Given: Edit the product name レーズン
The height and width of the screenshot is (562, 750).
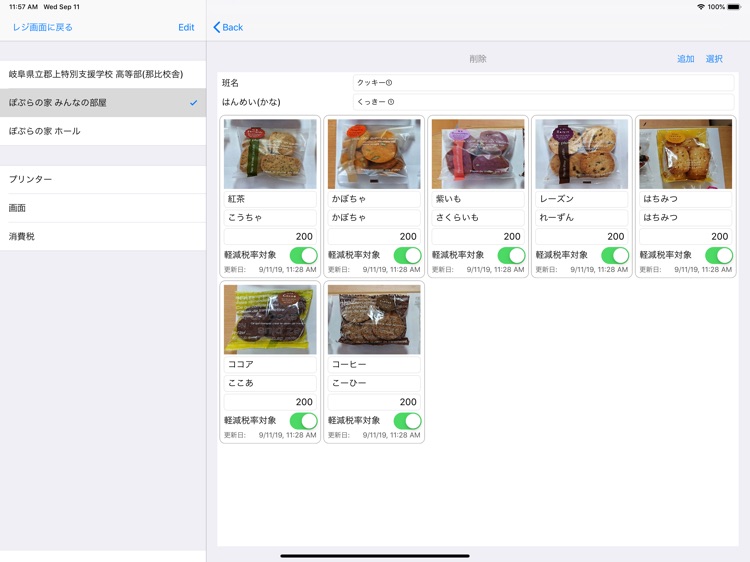Looking at the screenshot, I should pos(582,198).
